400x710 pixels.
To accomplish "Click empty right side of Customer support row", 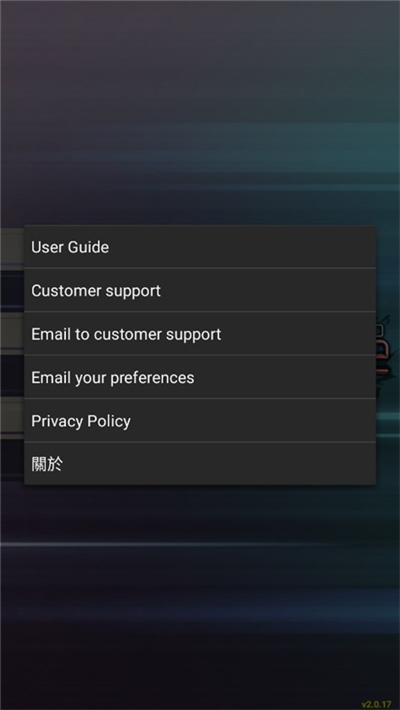I will coord(272,290).
